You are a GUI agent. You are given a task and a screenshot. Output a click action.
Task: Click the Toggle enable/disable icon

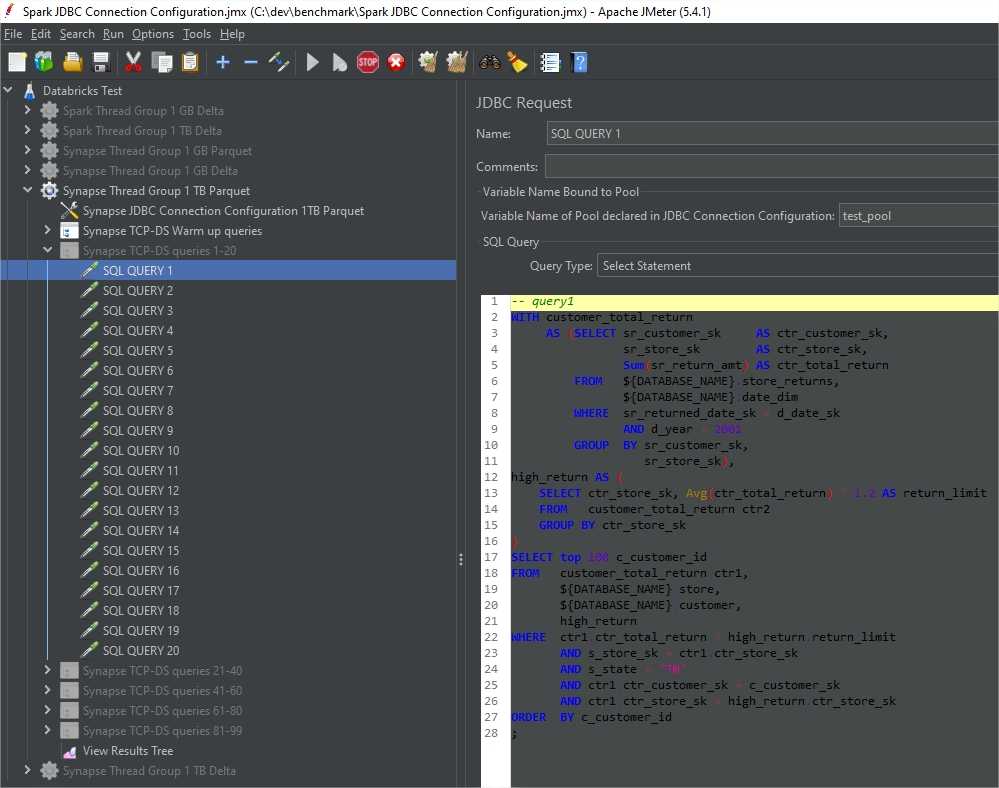coord(278,62)
